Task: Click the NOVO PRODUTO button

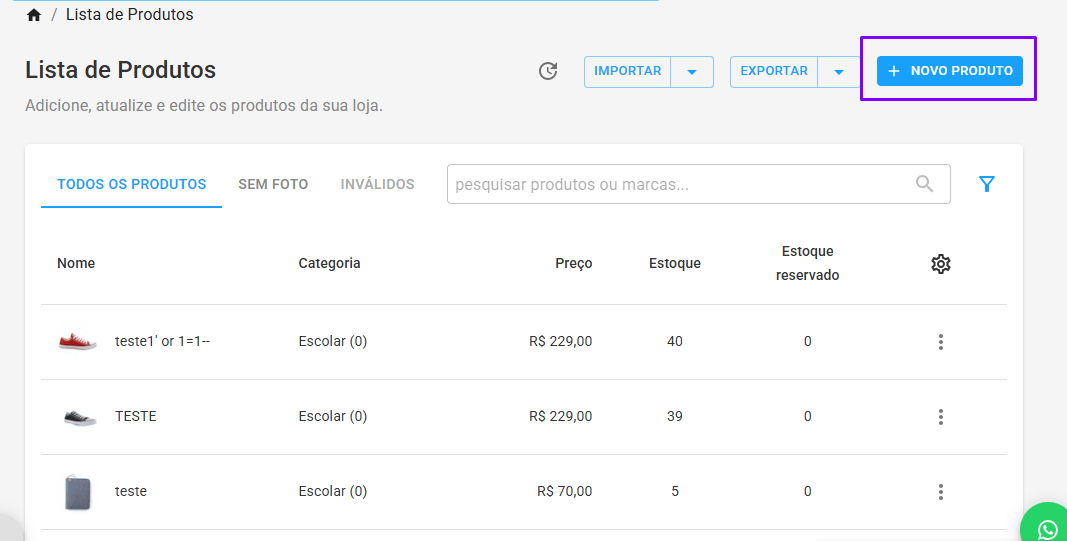Action: click(949, 71)
